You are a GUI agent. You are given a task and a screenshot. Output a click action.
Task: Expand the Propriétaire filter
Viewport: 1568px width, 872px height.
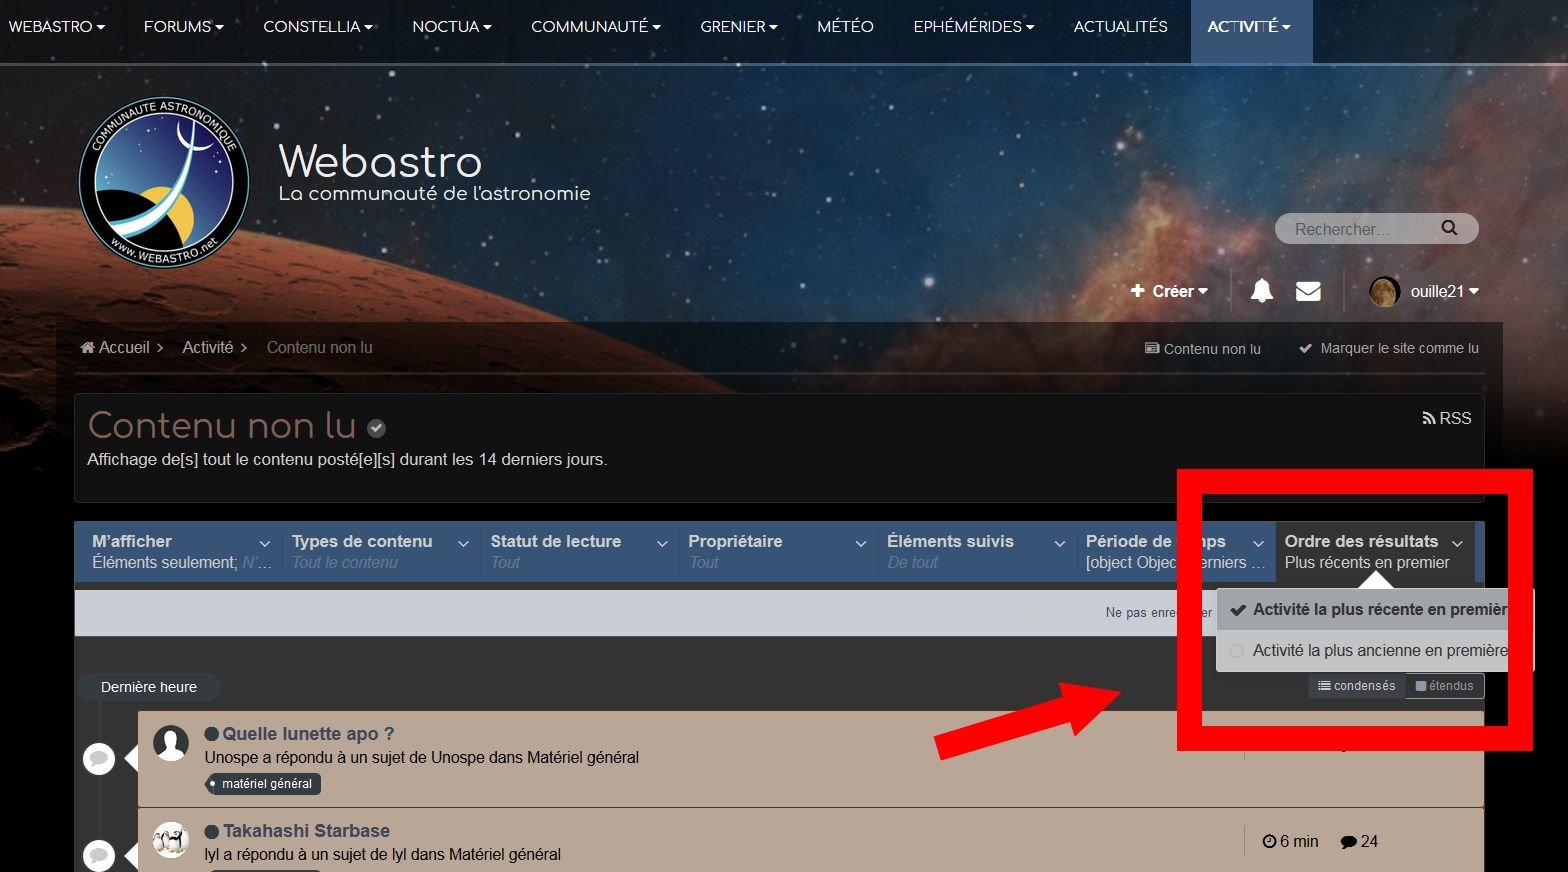tap(777, 551)
